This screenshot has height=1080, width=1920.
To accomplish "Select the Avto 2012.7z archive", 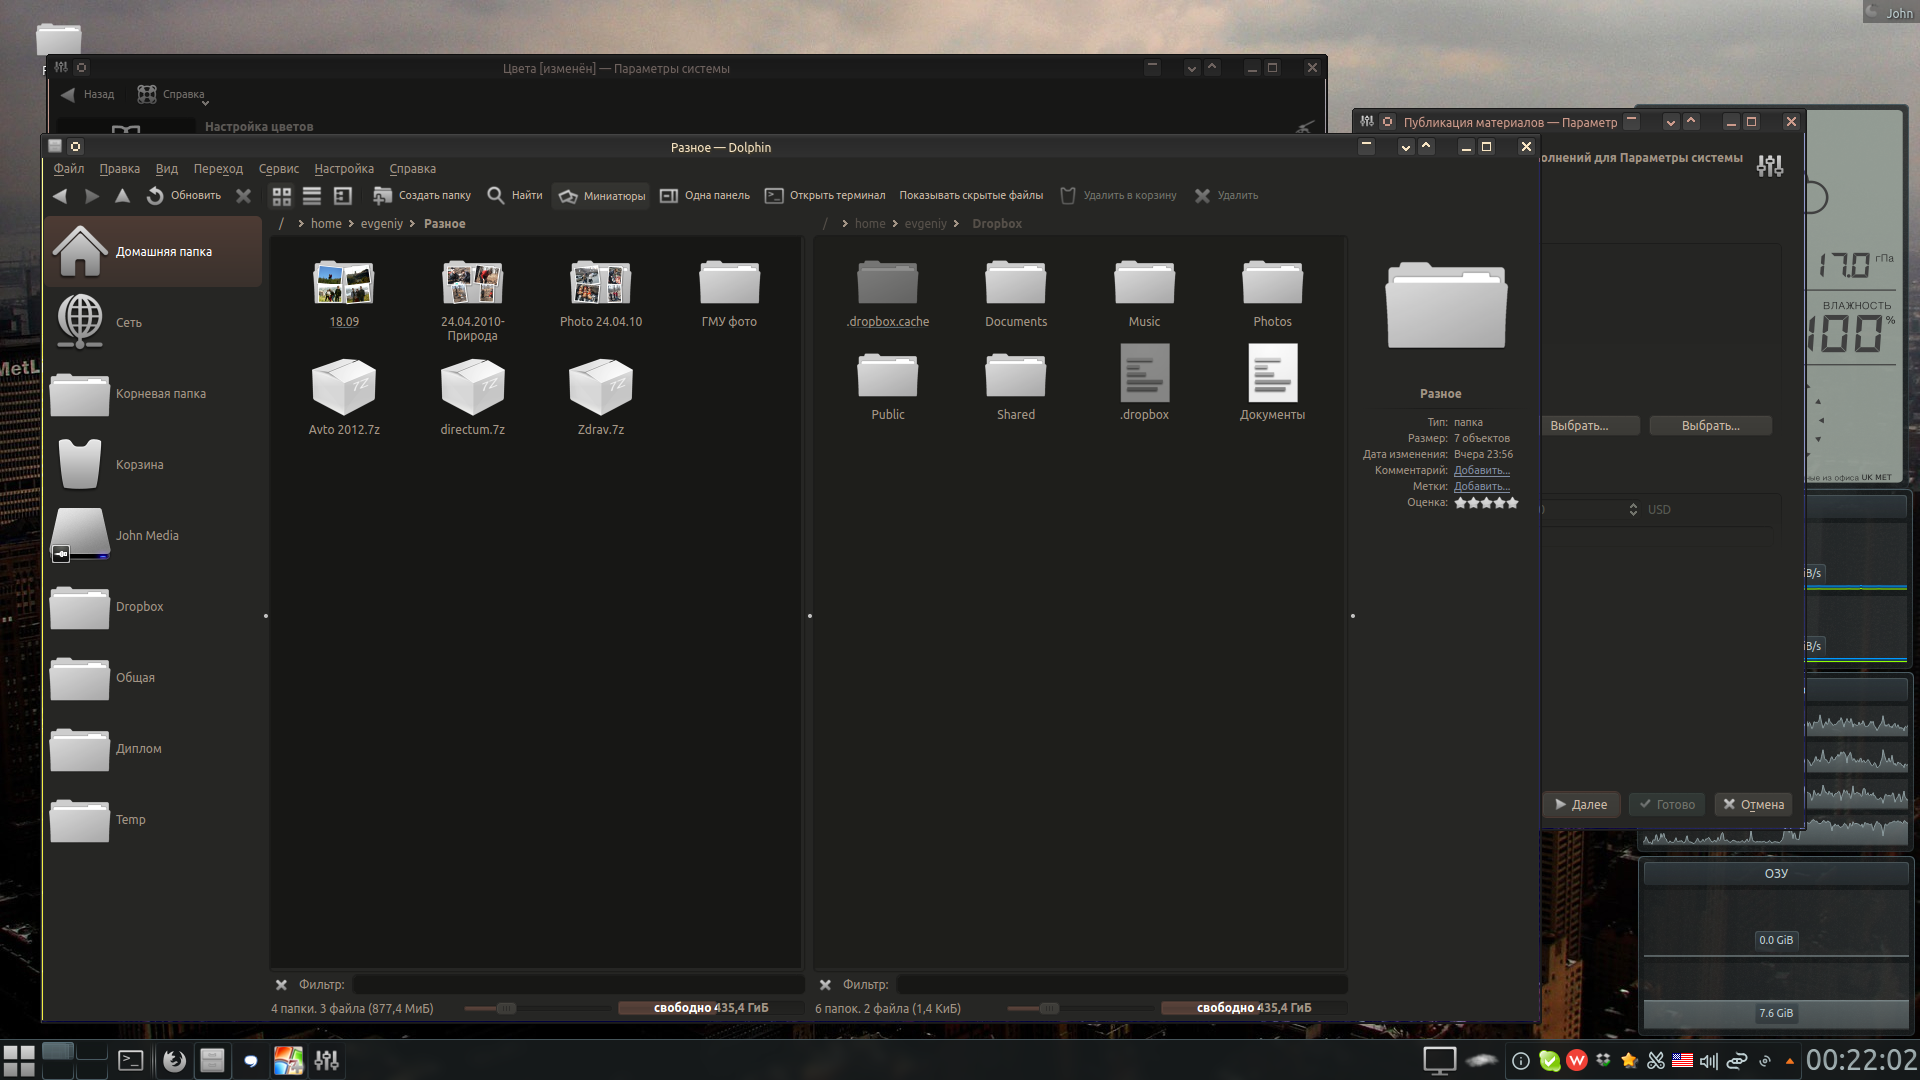I will 344,396.
